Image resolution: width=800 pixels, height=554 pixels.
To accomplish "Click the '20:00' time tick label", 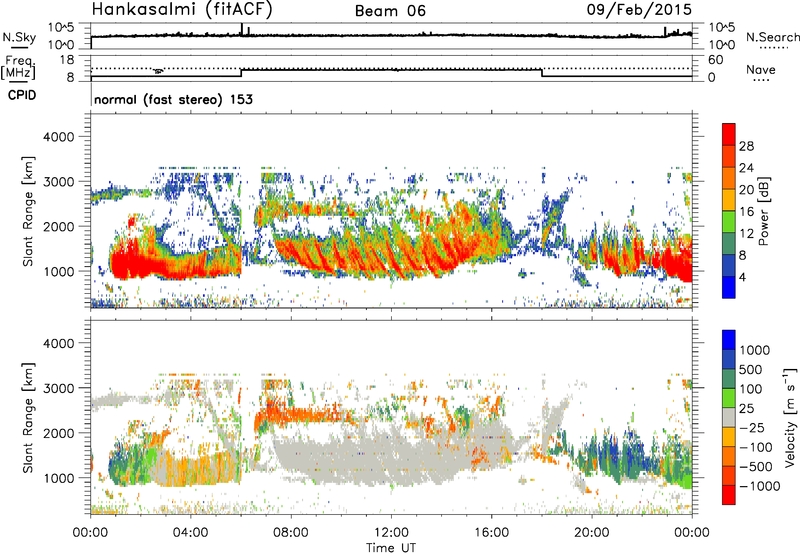I will [591, 533].
